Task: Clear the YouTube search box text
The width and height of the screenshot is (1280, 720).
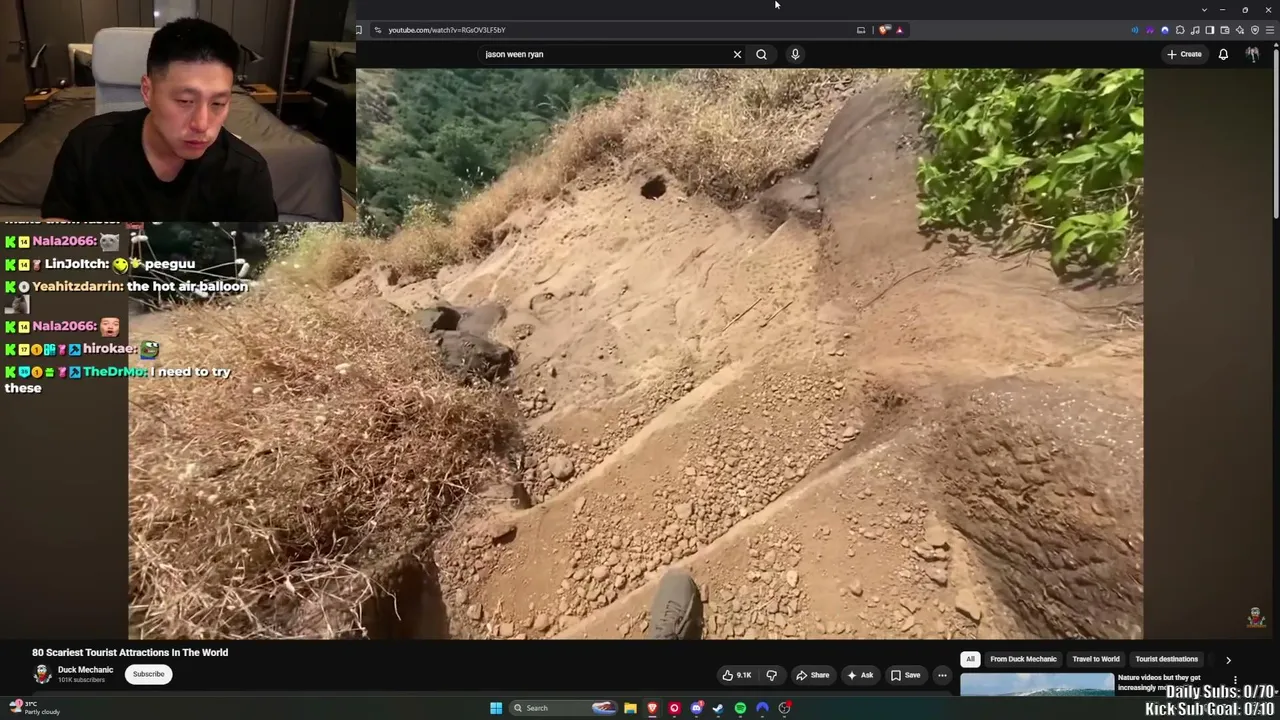Action: coord(737,54)
